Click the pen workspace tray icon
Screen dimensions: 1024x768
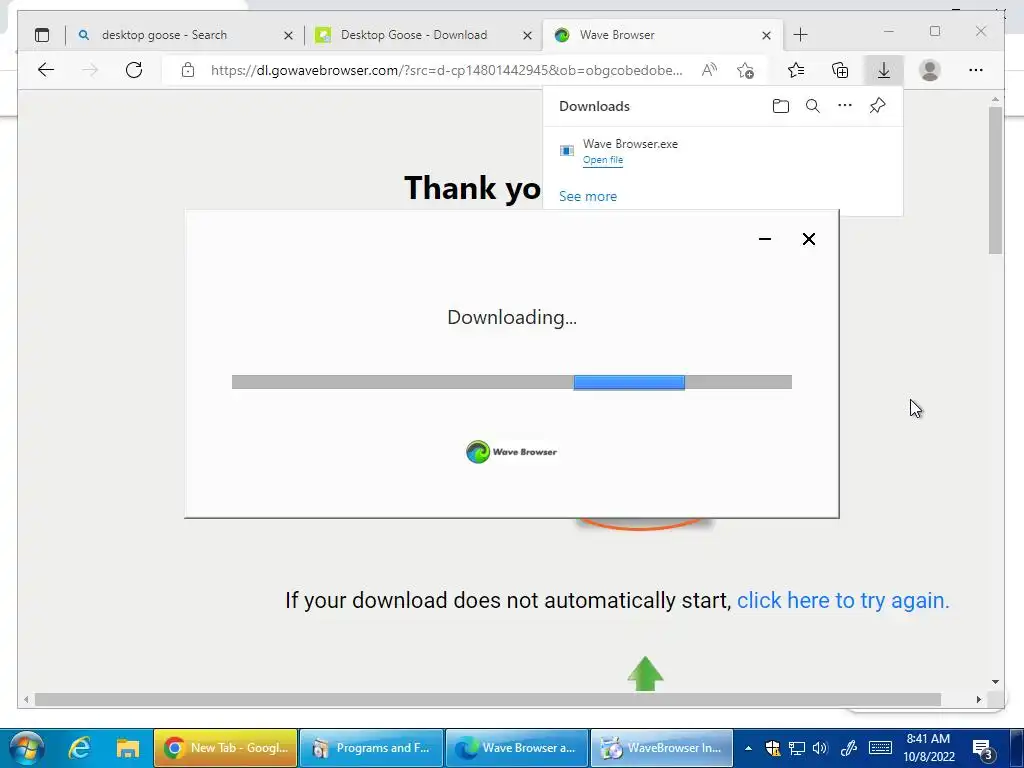click(849, 748)
